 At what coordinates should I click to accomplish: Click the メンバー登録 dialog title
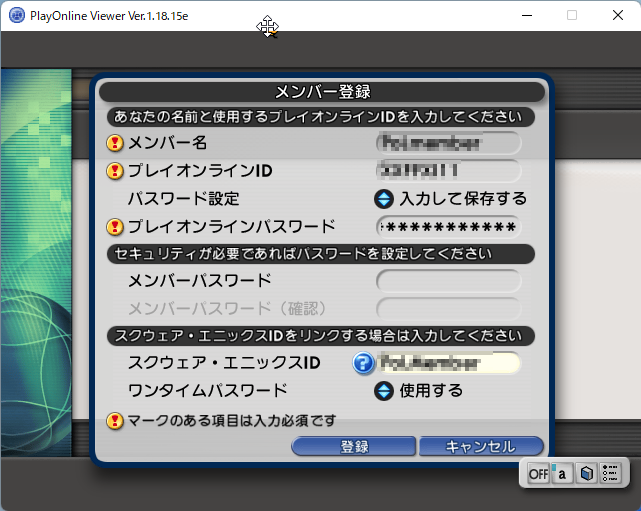tap(322, 92)
